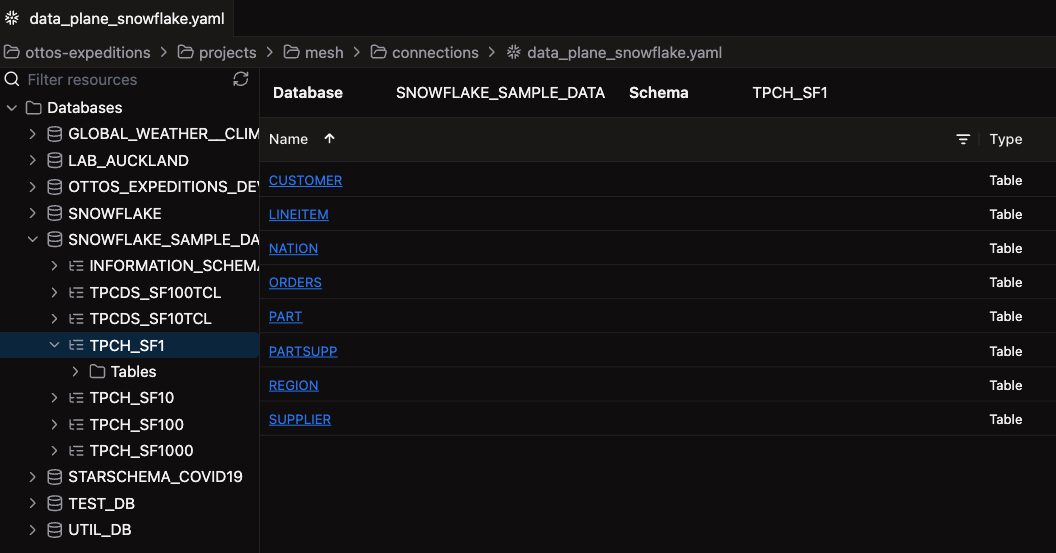Click the ottos-expeditions breadcrumb folder icon
Image resolution: width=1056 pixels, height=553 pixels.
pos(11,52)
